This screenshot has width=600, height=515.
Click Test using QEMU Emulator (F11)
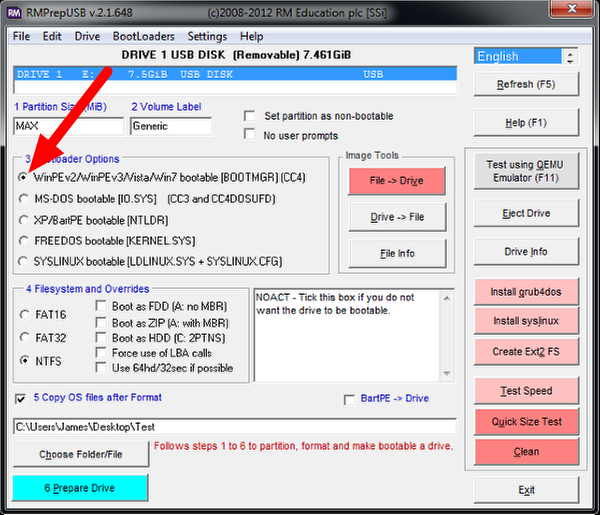tap(526, 171)
